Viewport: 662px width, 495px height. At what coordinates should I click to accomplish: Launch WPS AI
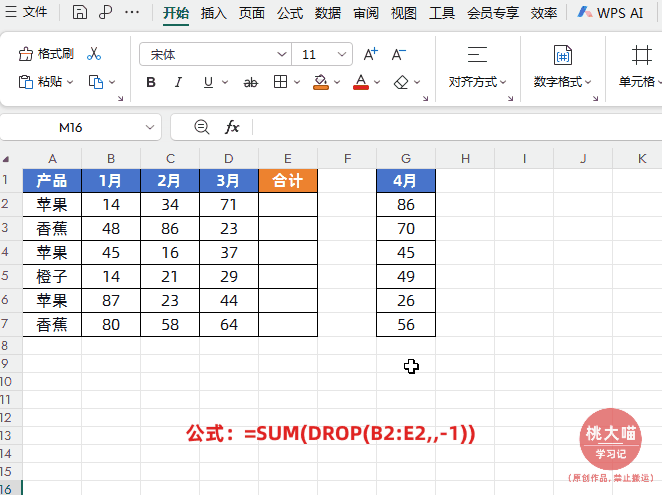pos(610,13)
